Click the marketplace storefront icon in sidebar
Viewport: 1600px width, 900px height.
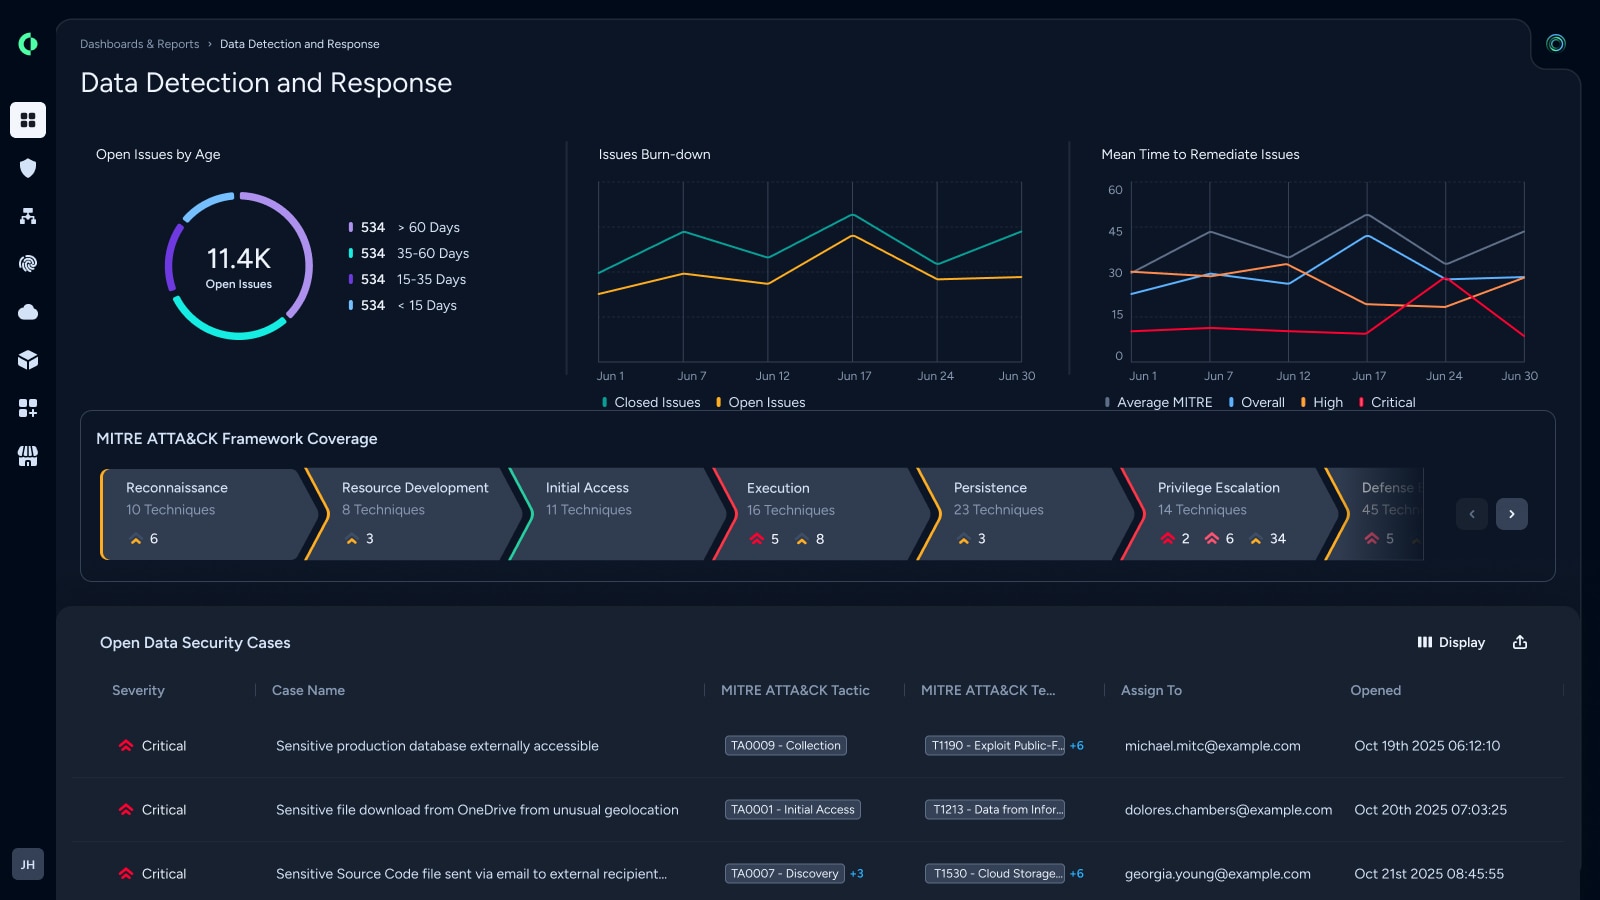coord(28,456)
